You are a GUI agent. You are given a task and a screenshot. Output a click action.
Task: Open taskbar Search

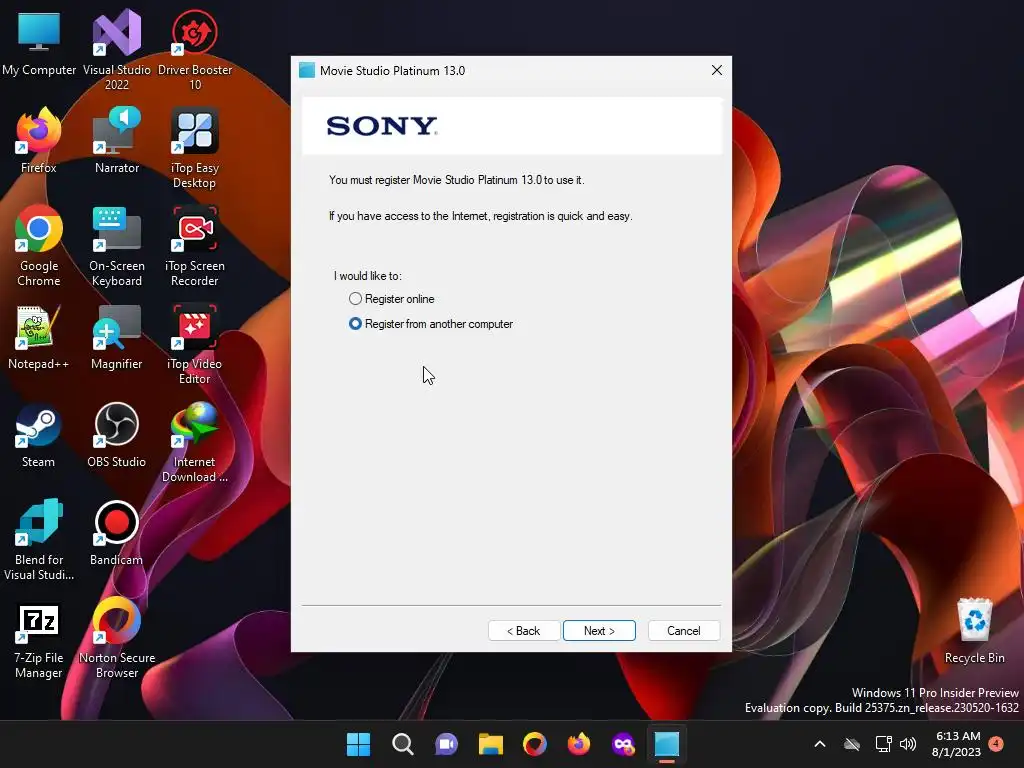point(402,744)
